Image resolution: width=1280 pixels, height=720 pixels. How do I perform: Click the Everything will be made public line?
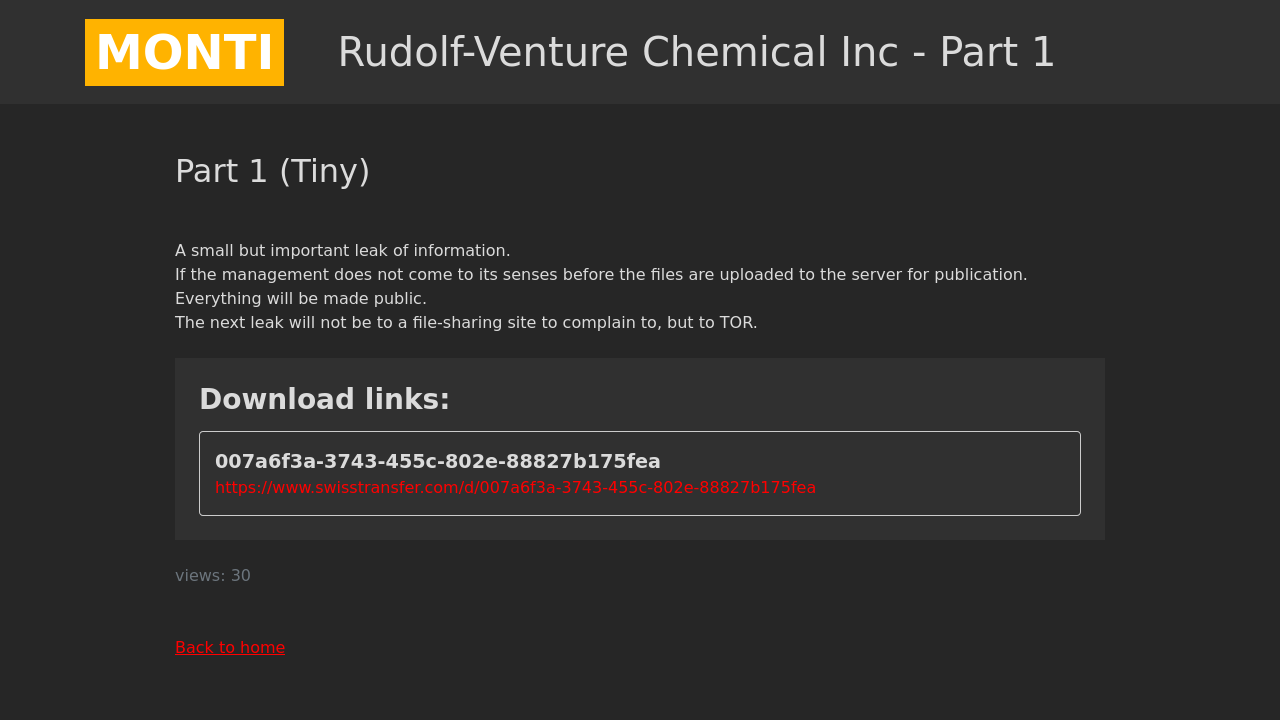pos(301,299)
